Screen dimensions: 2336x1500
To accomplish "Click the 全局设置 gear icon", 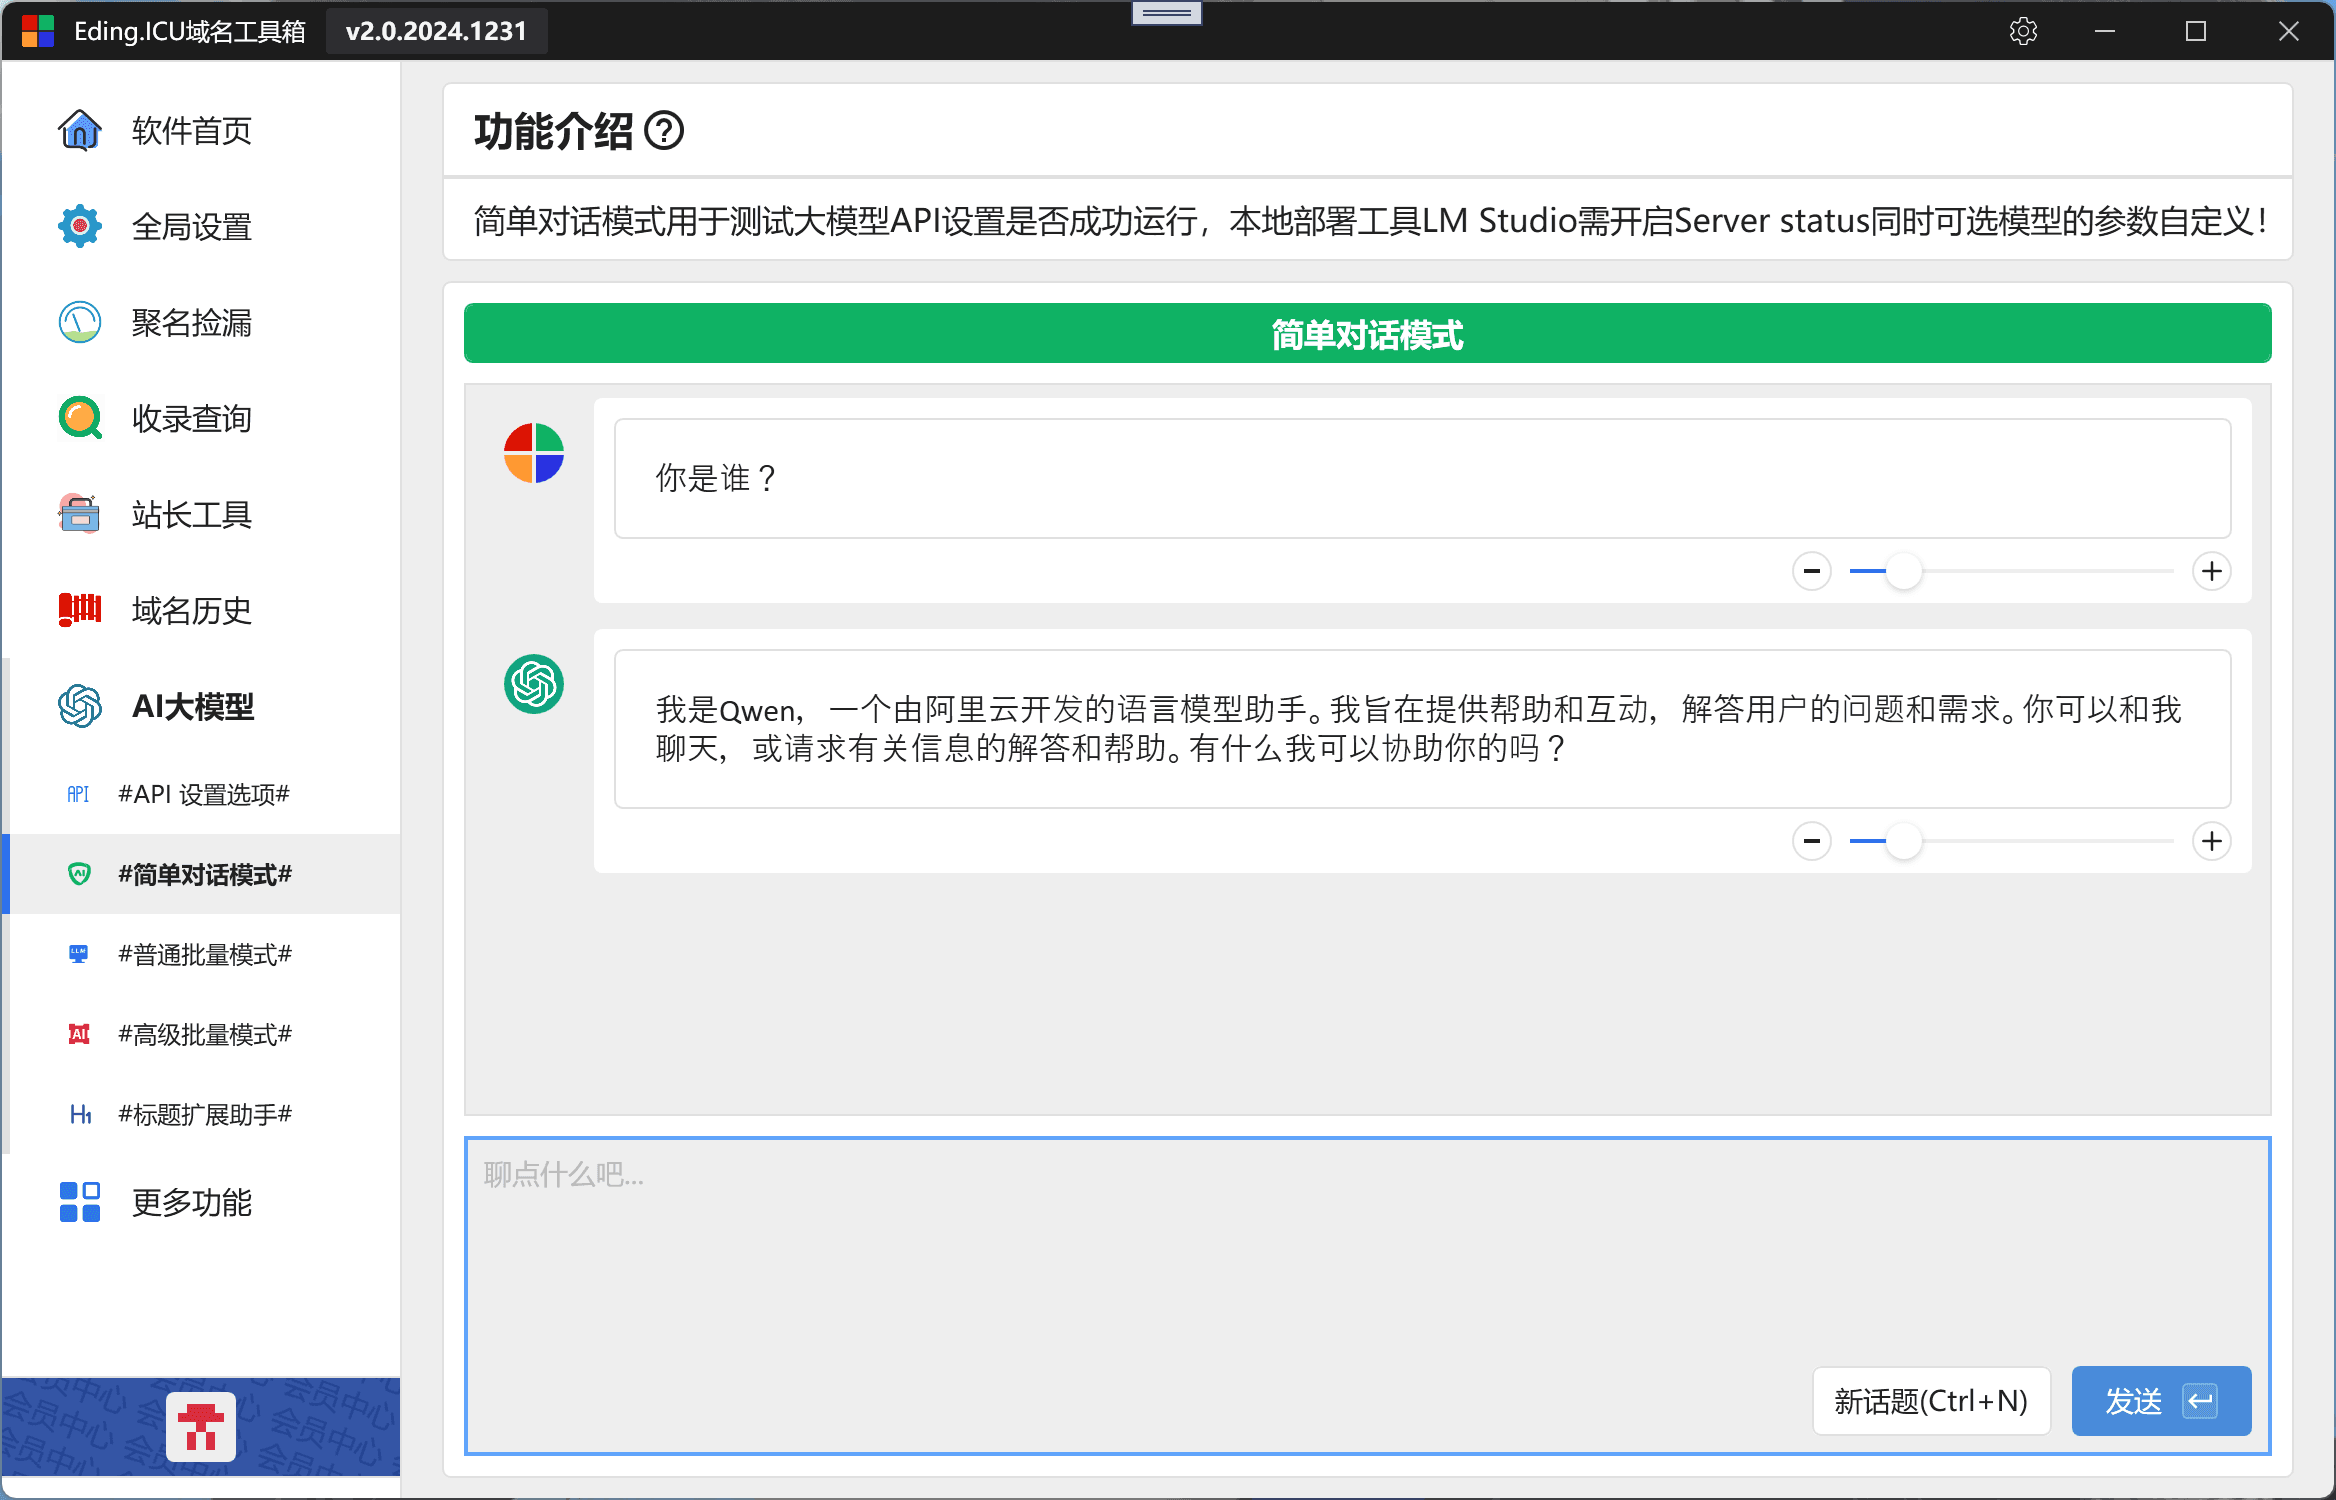I will [80, 226].
